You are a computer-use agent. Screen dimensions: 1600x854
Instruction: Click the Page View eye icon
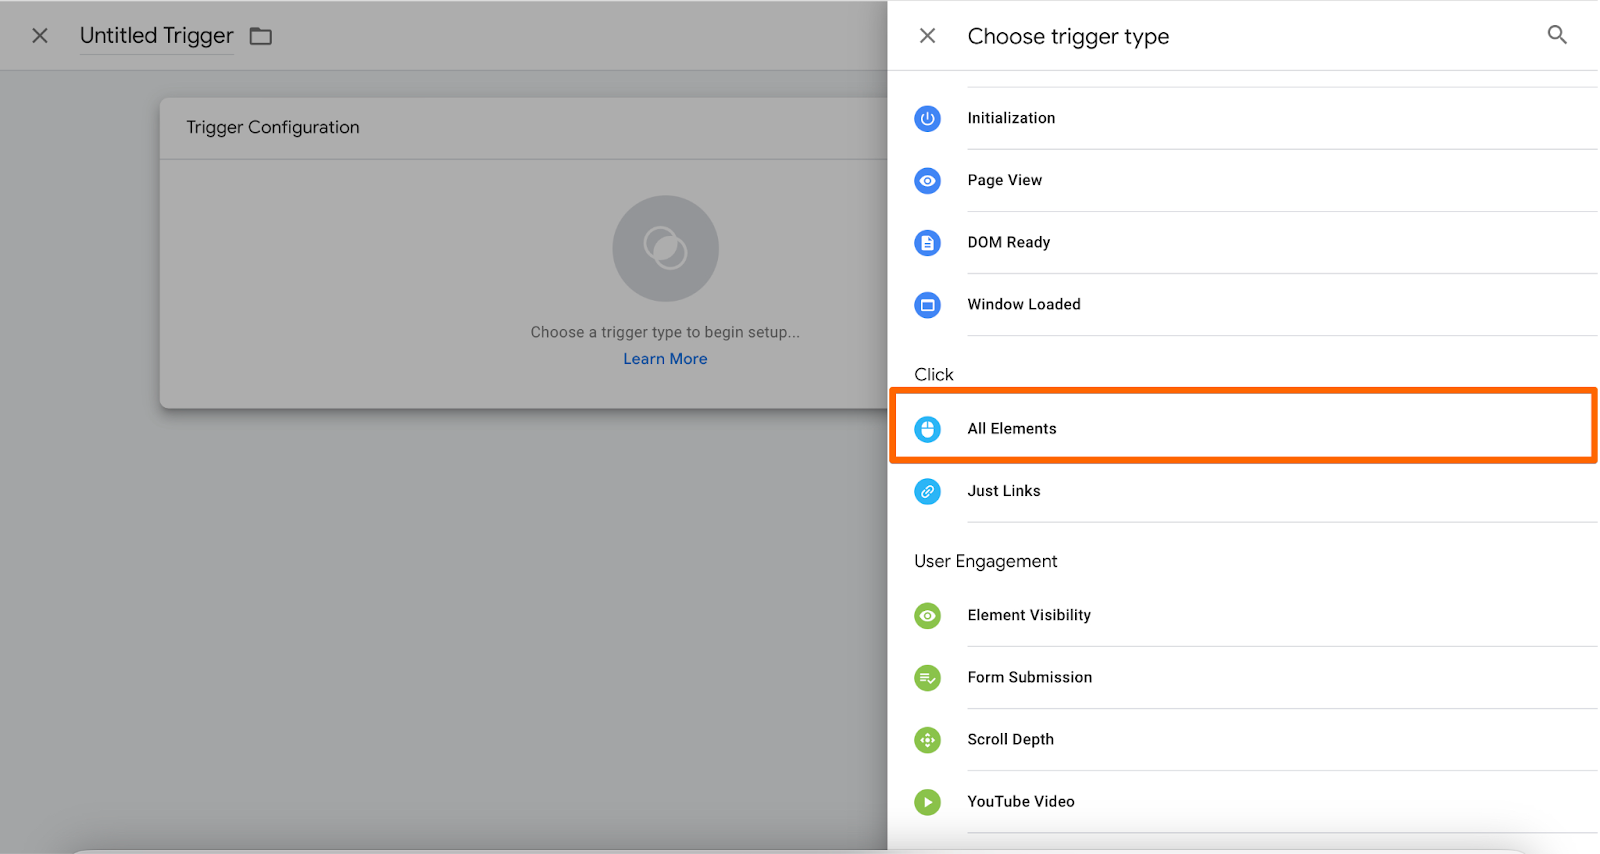coord(927,181)
